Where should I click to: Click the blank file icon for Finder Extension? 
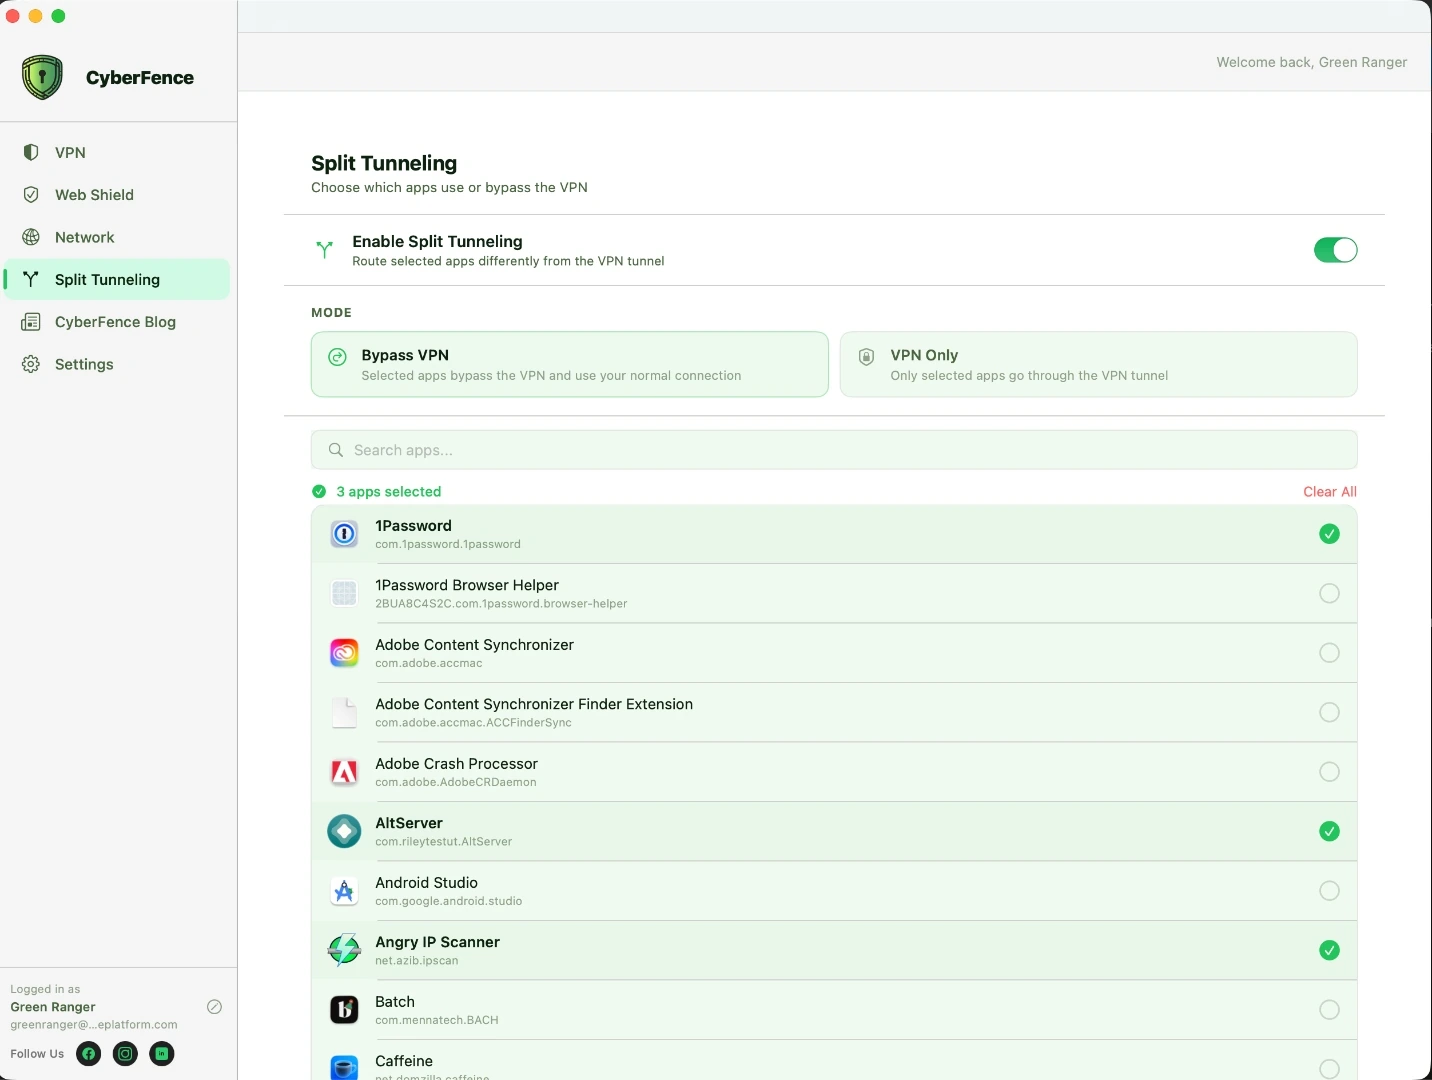(344, 712)
